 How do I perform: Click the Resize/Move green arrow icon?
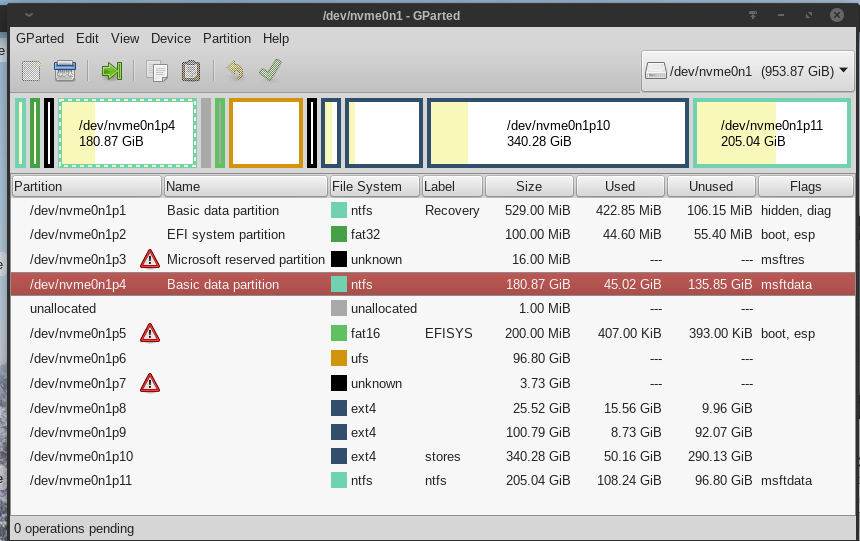pyautogui.click(x=111, y=71)
